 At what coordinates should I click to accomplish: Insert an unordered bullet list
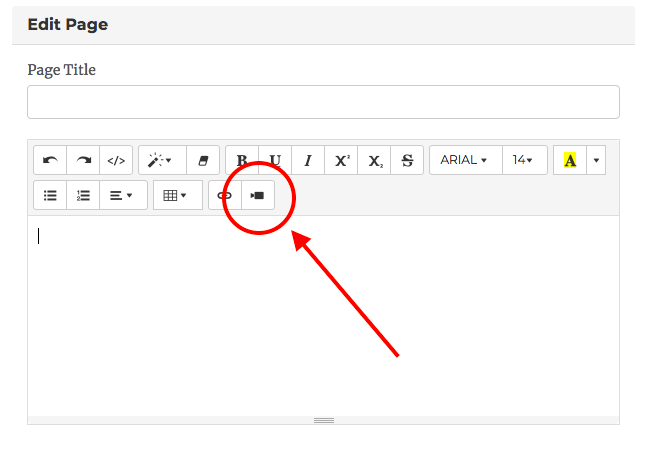50,195
